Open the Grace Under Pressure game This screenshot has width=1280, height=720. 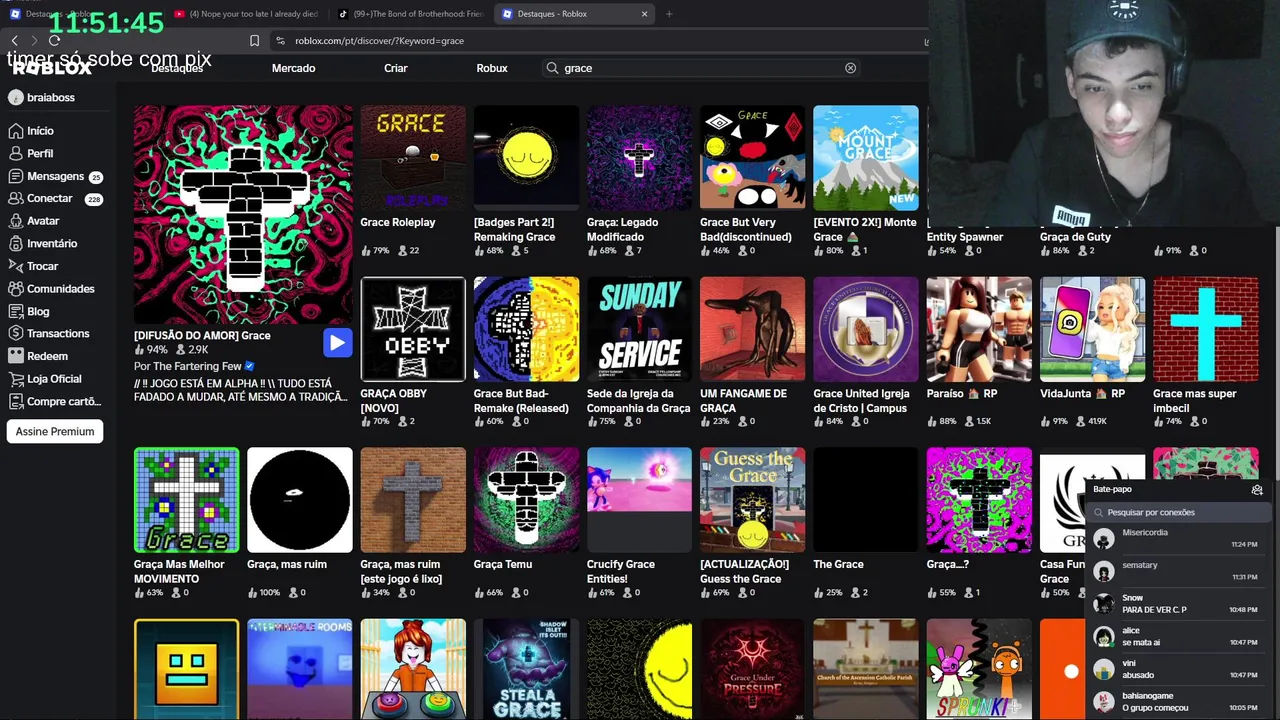753,669
